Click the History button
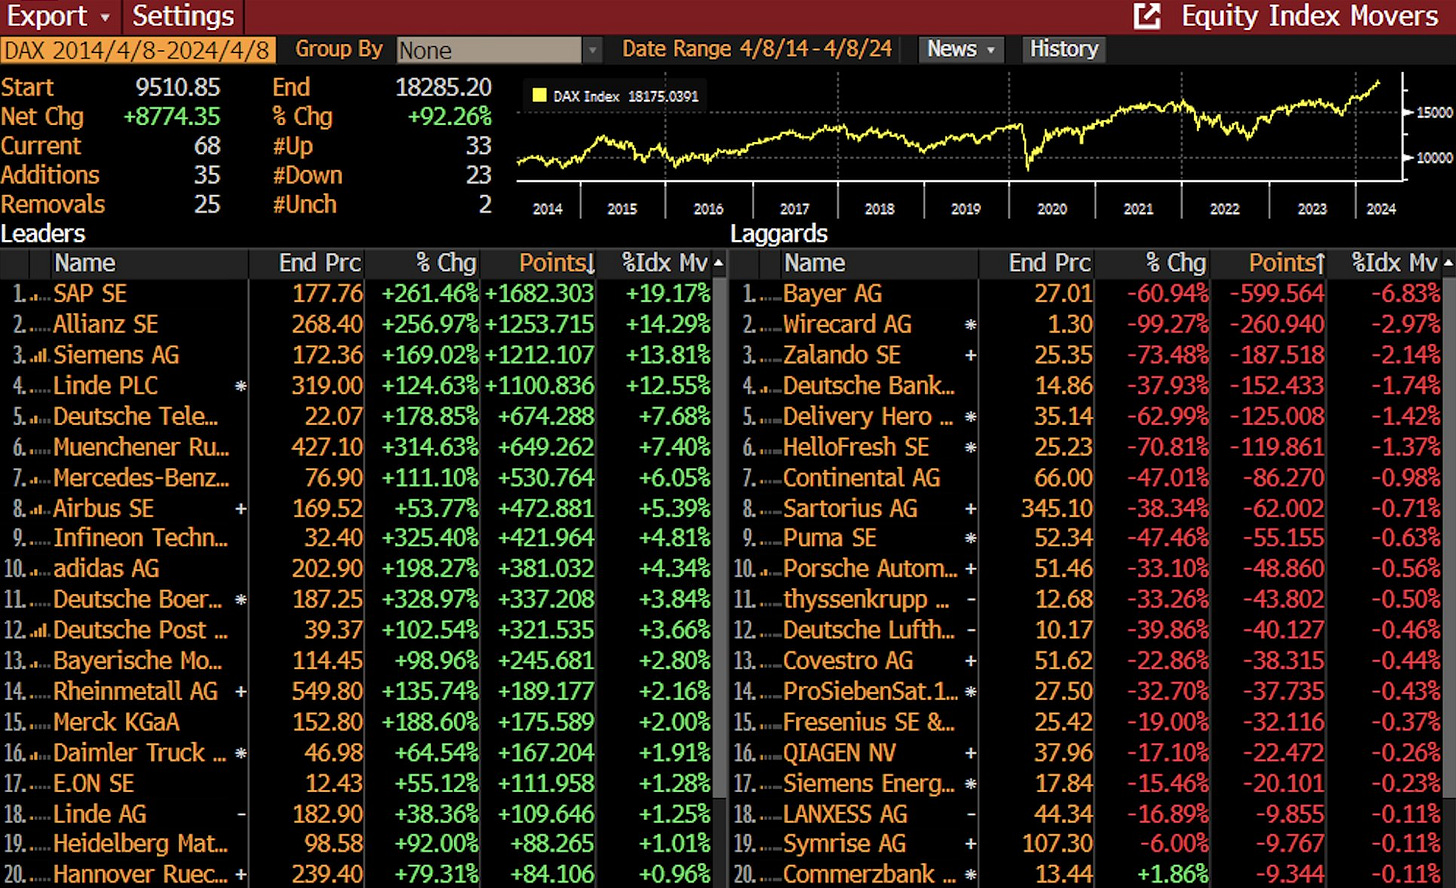 coord(1064,49)
